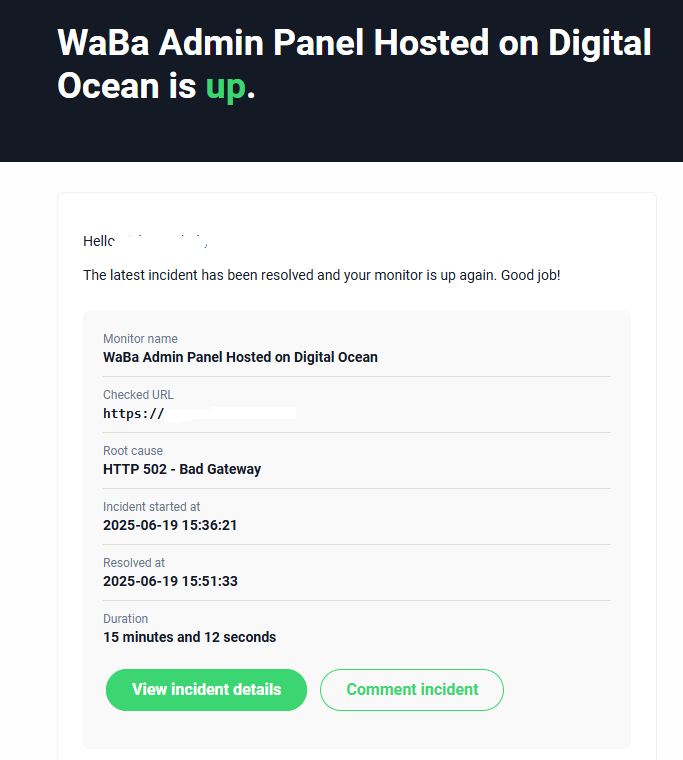683x760 pixels.
Task: Select the bold monitor name value in details card
Action: (x=240, y=357)
